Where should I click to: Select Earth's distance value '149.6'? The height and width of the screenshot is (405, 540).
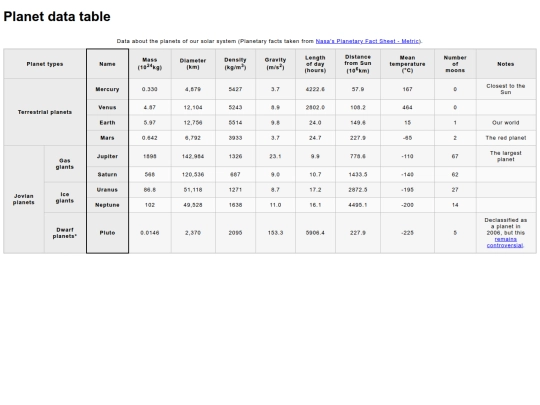(x=358, y=123)
